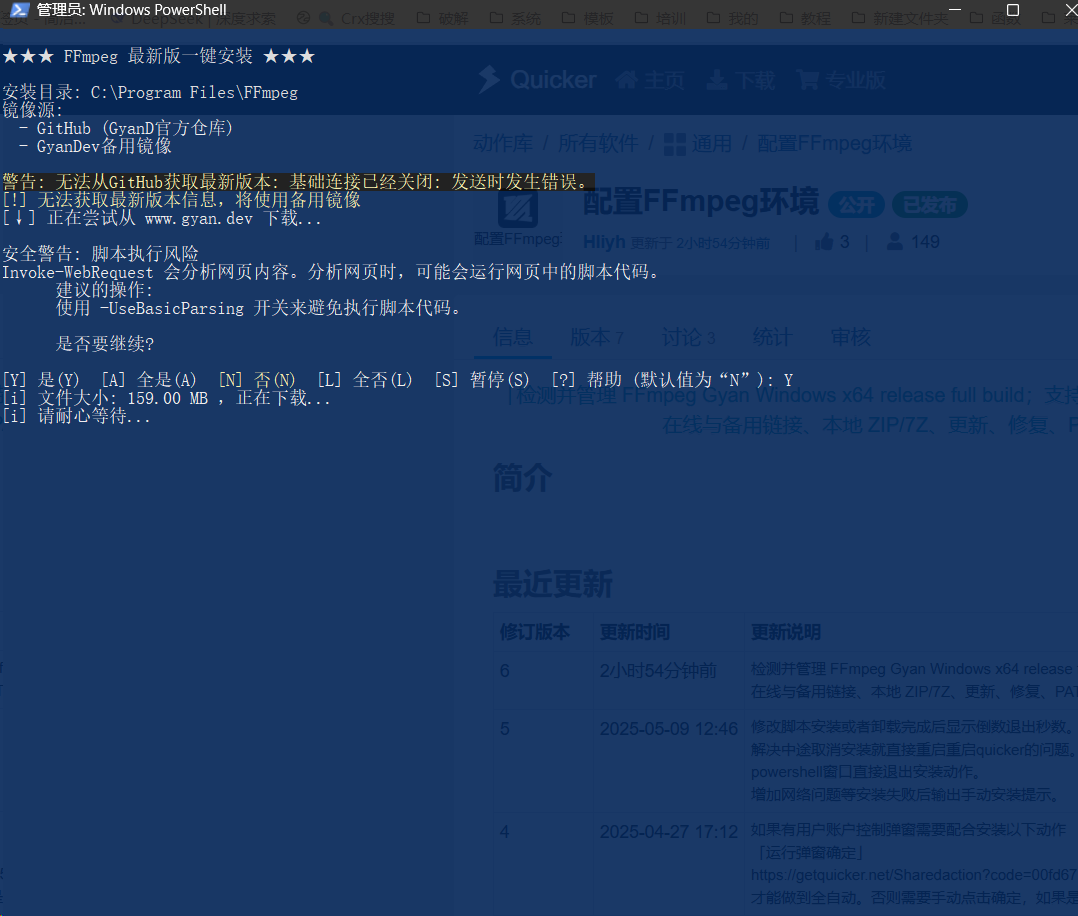This screenshot has width=1078, height=916.
Task: Switch to the 信息 tab
Action: [512, 337]
